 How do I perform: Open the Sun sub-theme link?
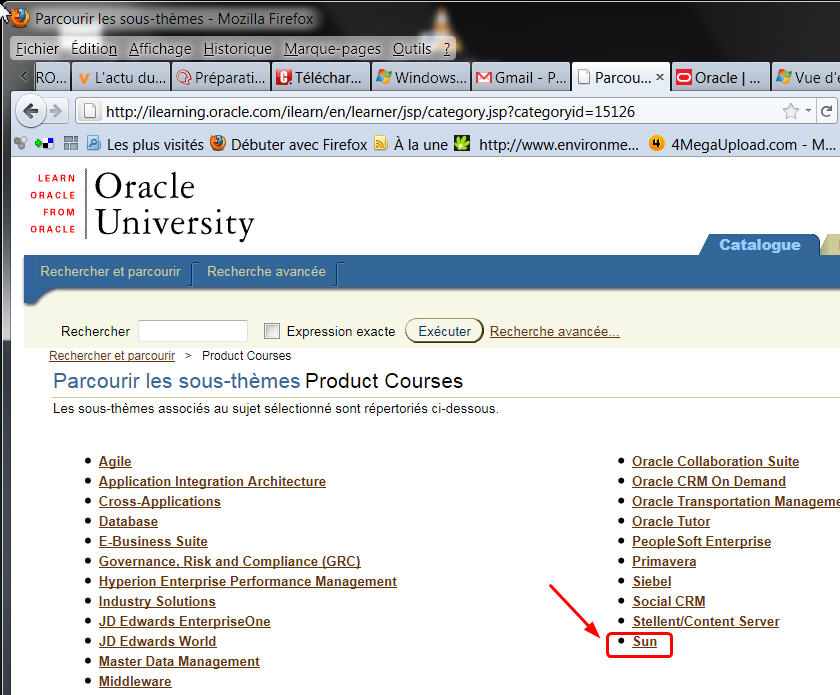coord(644,641)
